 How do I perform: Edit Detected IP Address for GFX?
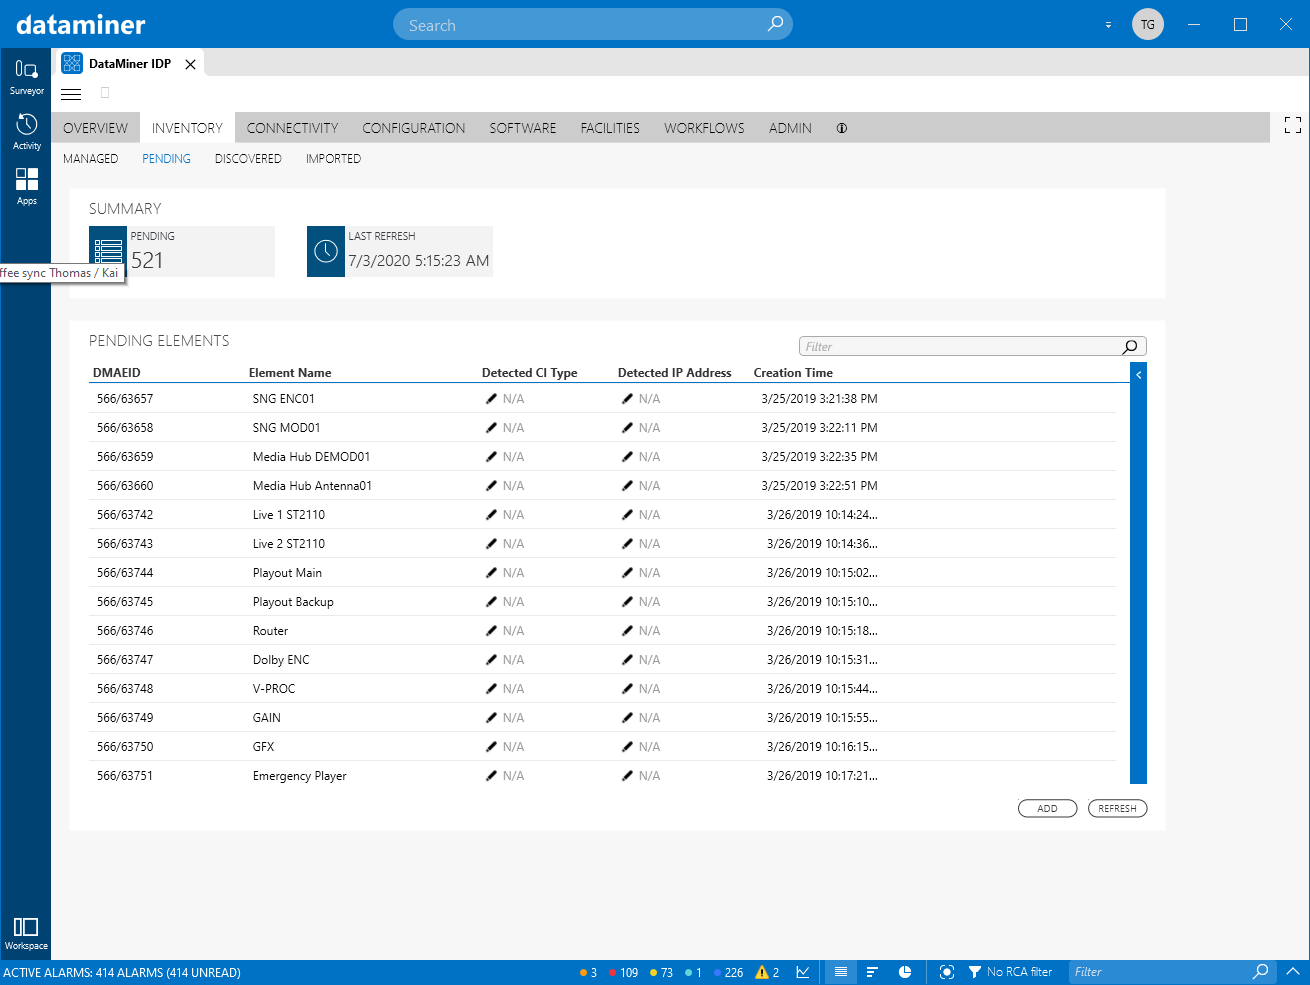[x=627, y=746]
